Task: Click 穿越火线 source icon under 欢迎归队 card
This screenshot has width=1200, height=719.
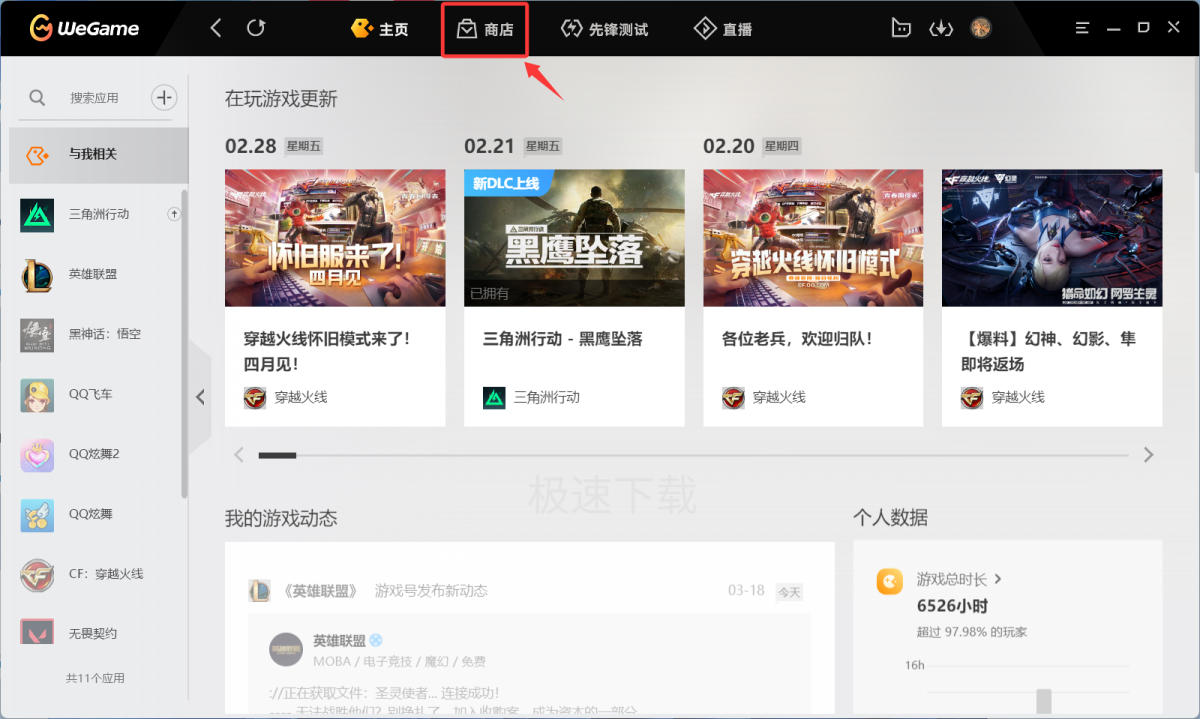Action: [x=733, y=397]
